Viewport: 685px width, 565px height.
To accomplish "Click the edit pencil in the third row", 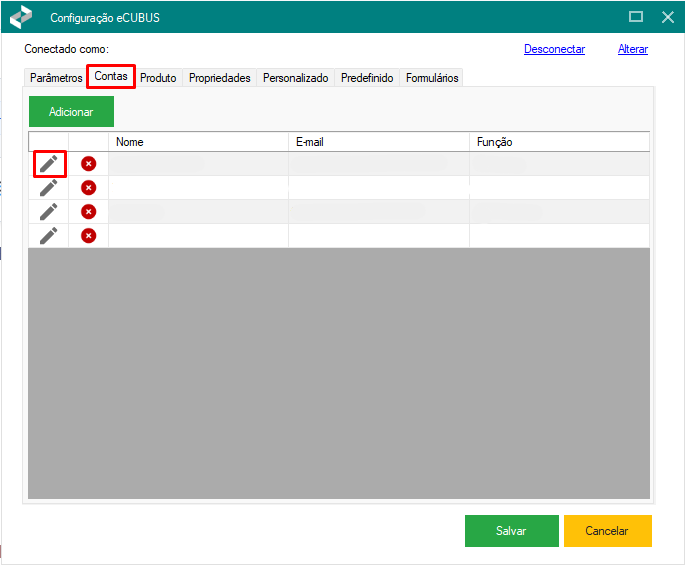I will [48, 211].
